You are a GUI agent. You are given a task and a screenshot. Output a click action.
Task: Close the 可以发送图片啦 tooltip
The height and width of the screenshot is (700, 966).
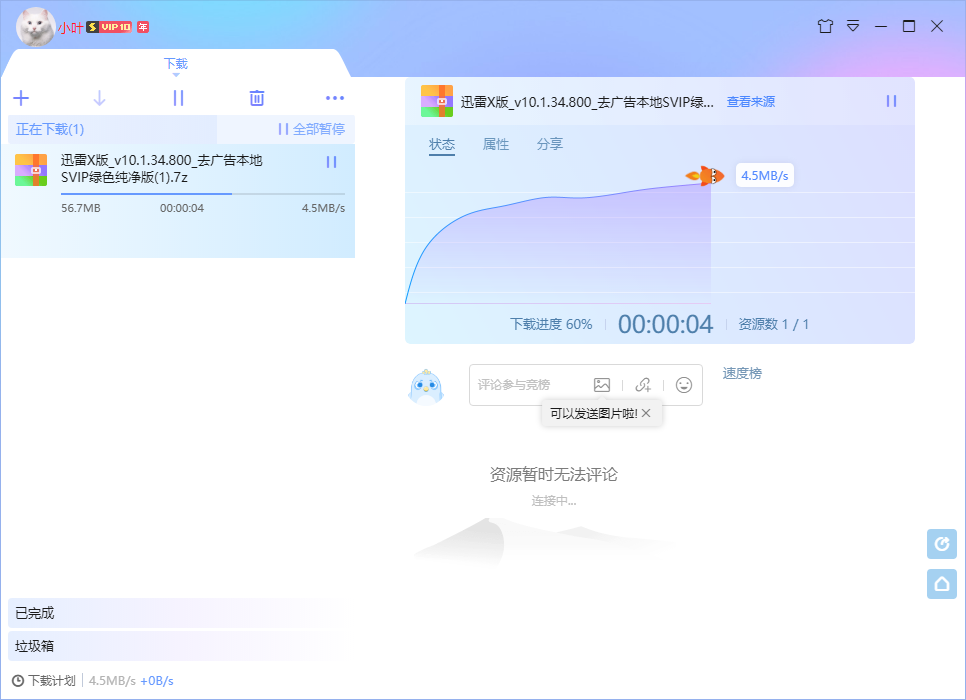coord(646,413)
